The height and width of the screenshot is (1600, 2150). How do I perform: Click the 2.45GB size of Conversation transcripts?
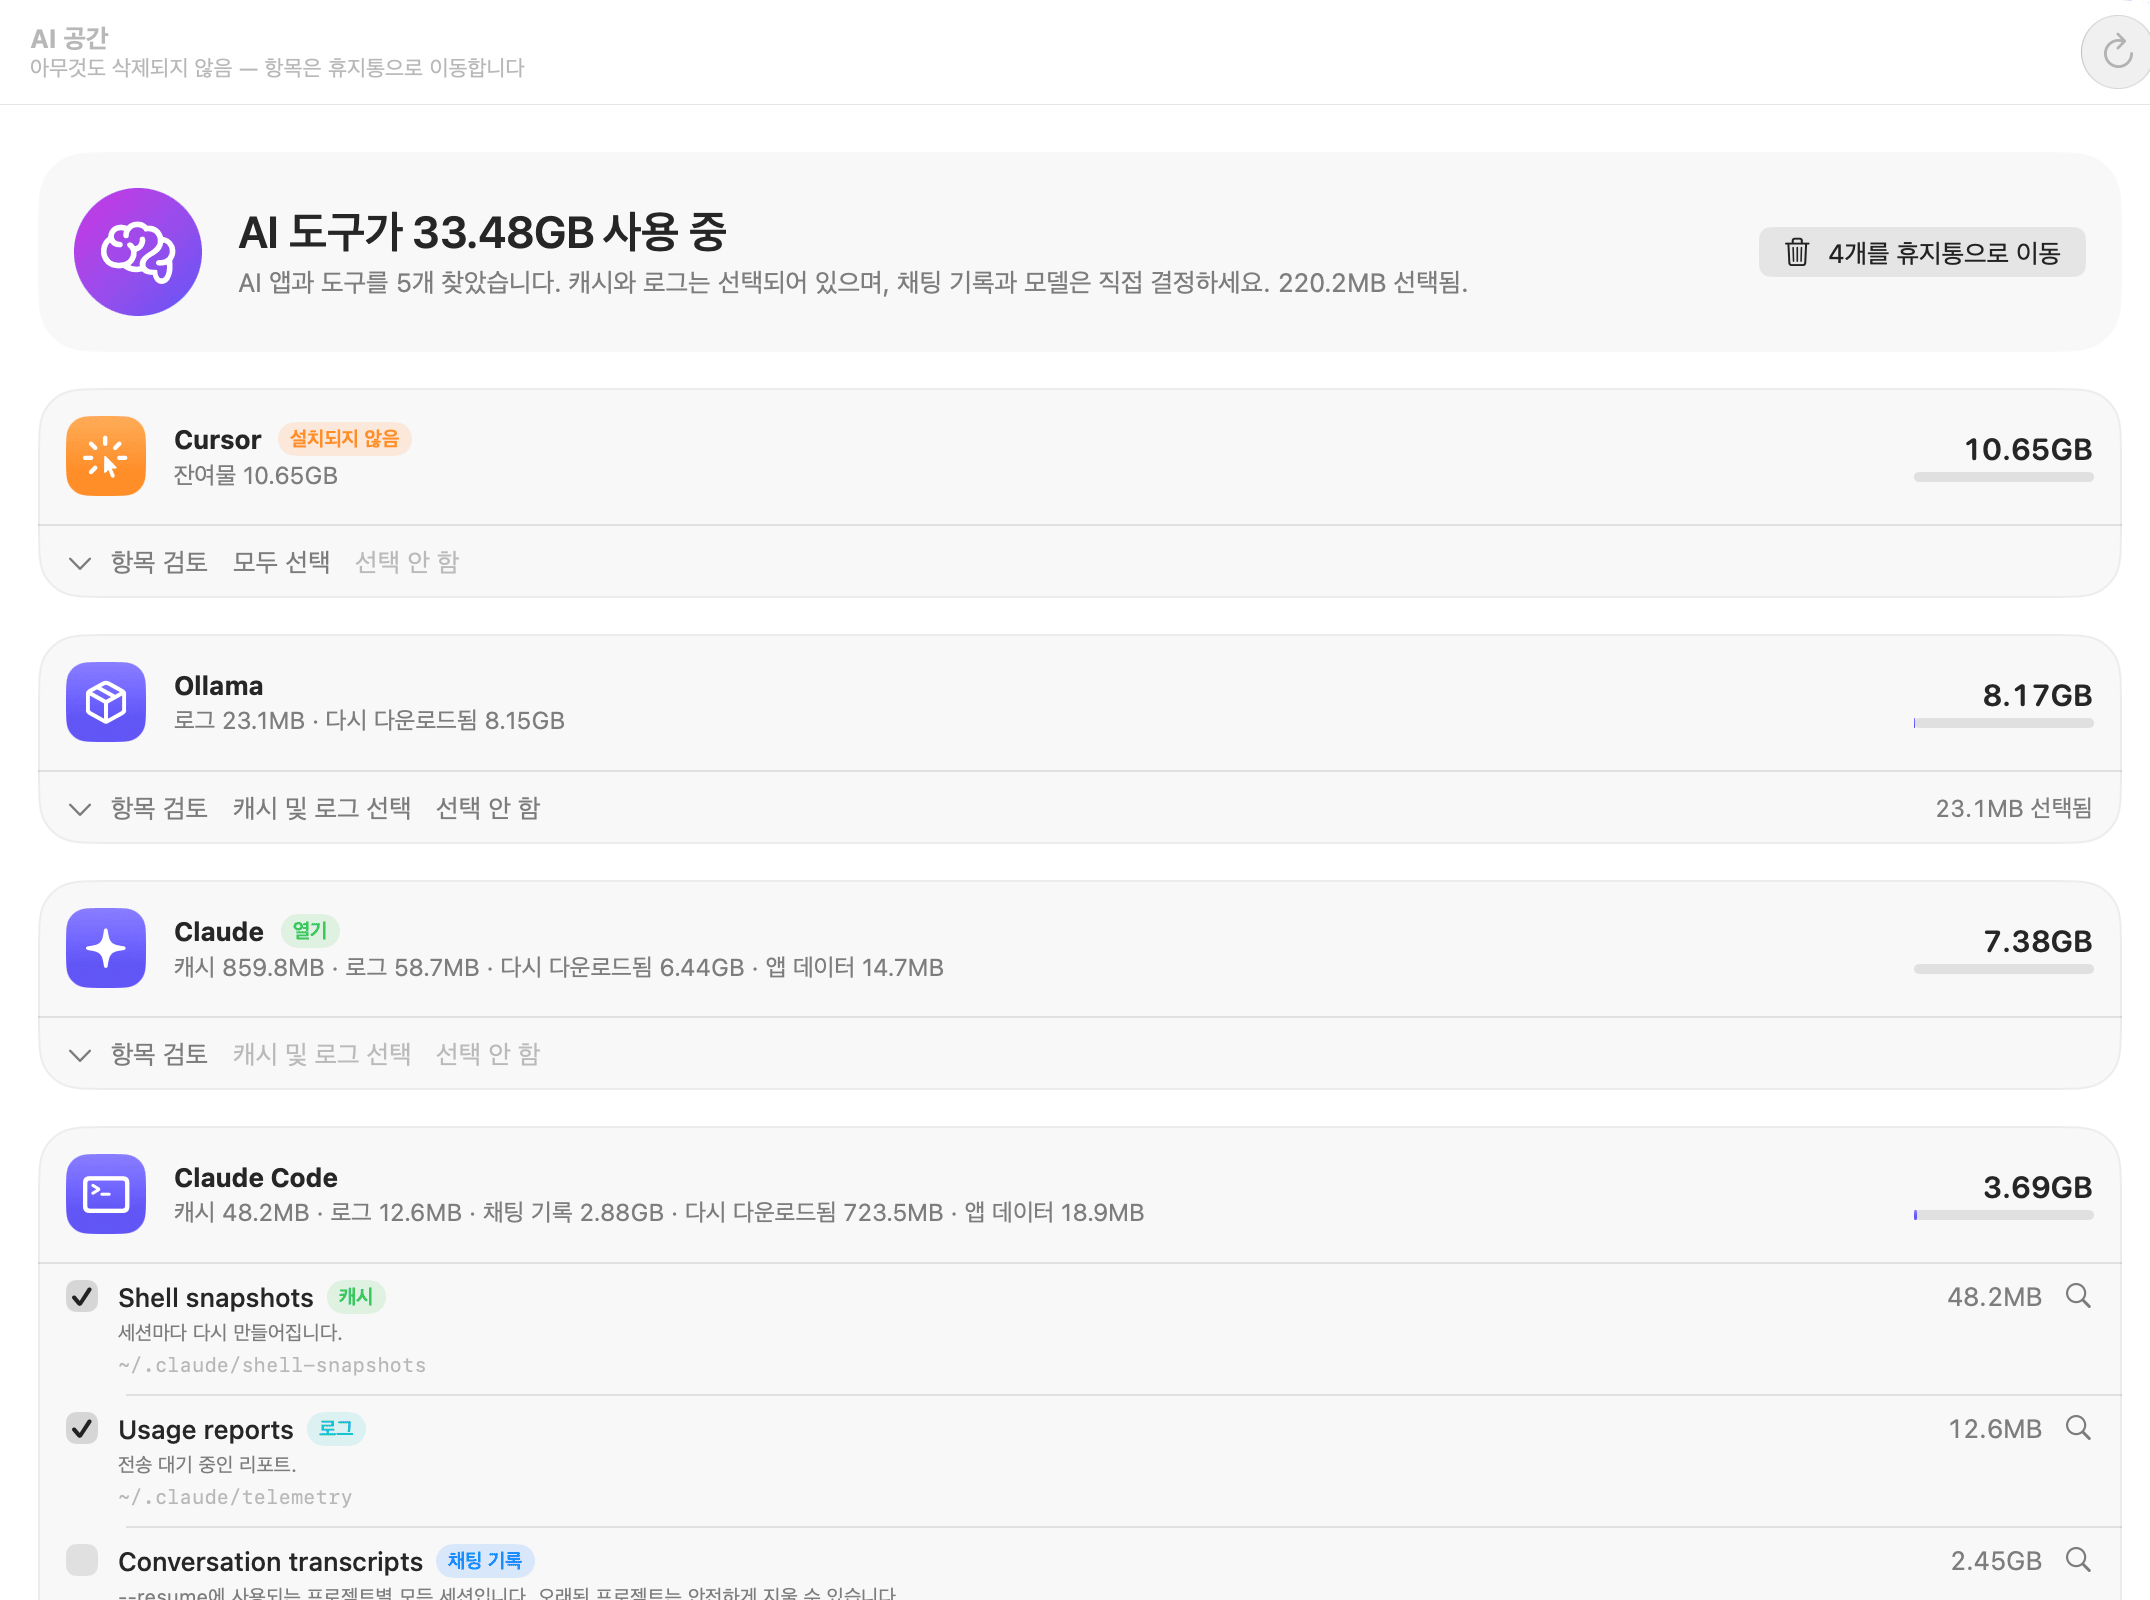pos(1996,1561)
